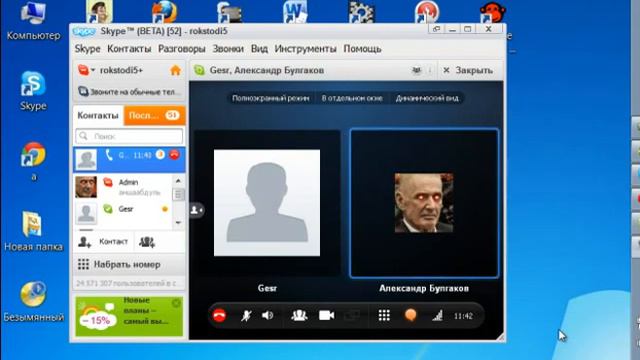Image resolution: width=640 pixels, height=360 pixels.
Task: Turn on video camera in call toolbar
Action: point(327,315)
